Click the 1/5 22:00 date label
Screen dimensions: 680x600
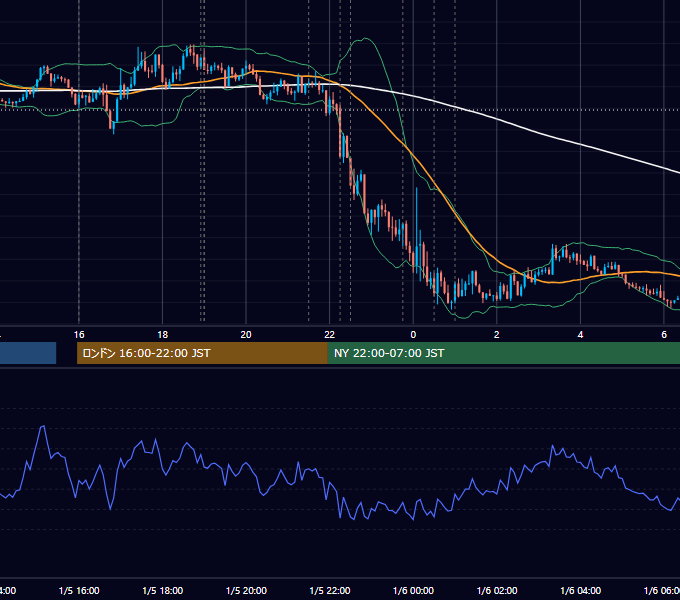tap(330, 590)
